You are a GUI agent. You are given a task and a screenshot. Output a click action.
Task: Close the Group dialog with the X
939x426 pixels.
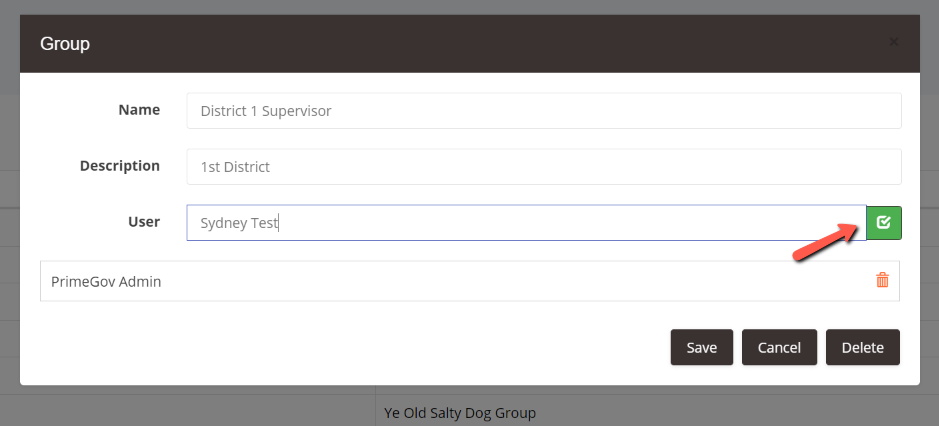[893, 42]
